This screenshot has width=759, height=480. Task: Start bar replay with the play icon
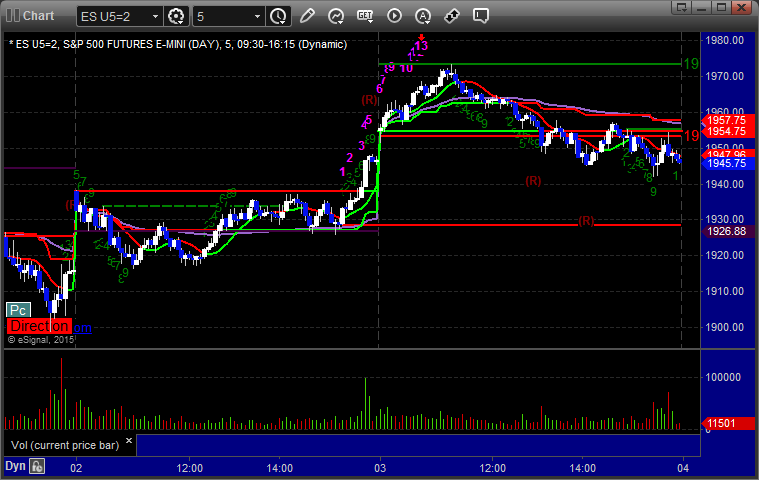[x=394, y=16]
